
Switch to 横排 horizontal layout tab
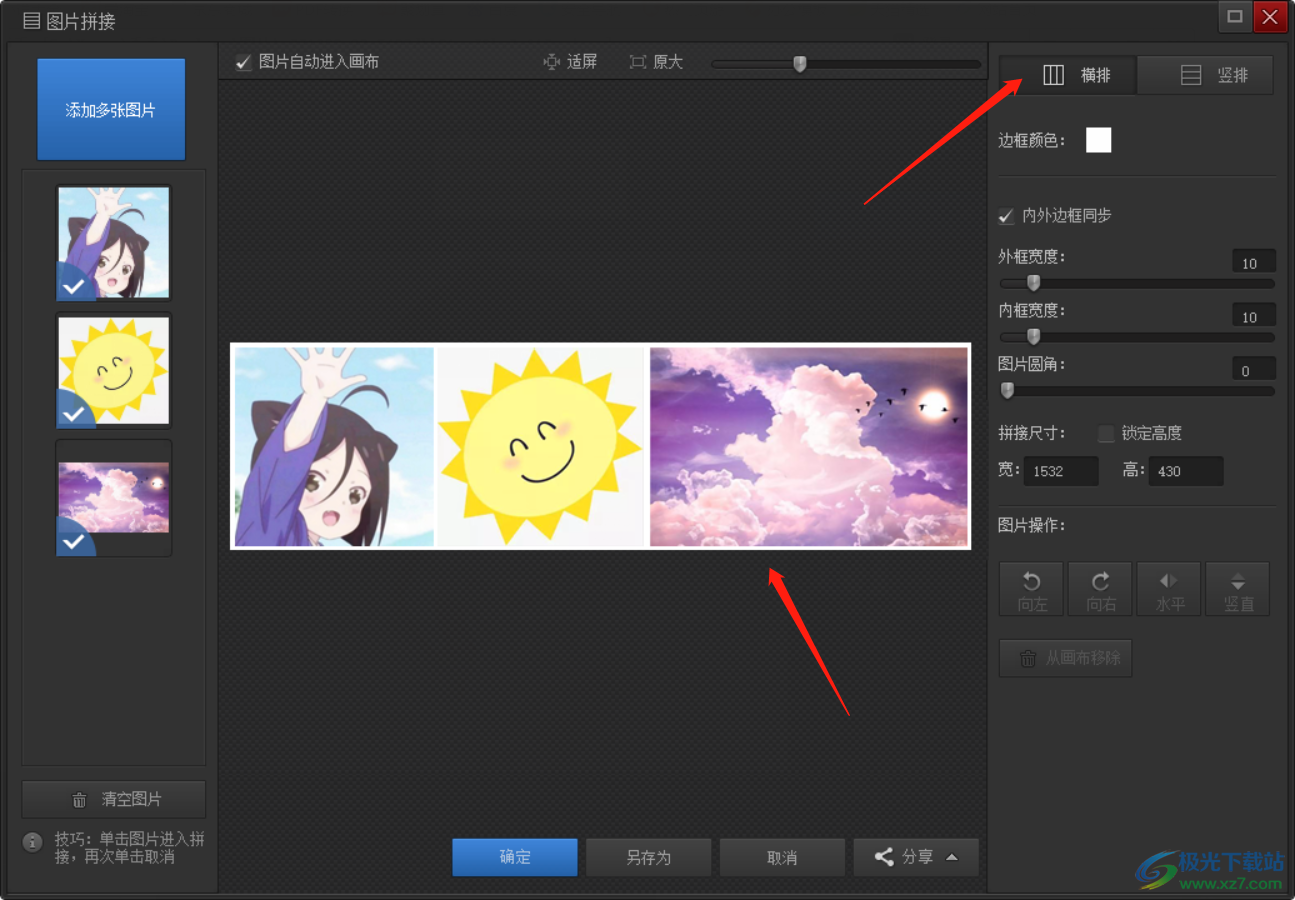pyautogui.click(x=1068, y=75)
